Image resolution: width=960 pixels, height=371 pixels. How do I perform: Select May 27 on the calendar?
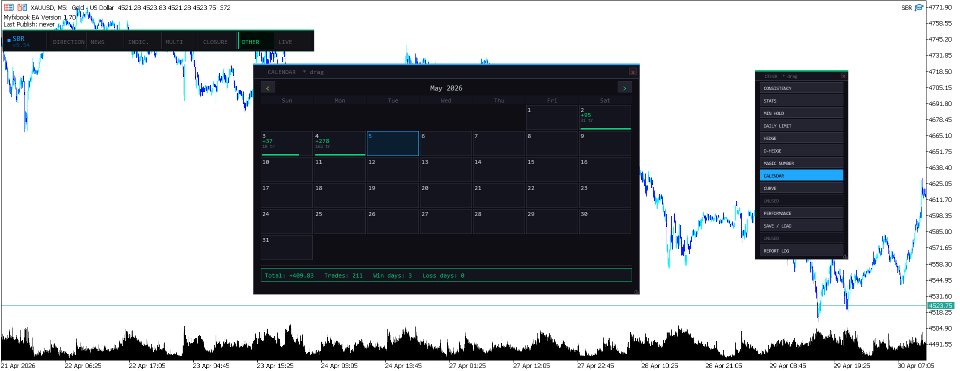446,222
